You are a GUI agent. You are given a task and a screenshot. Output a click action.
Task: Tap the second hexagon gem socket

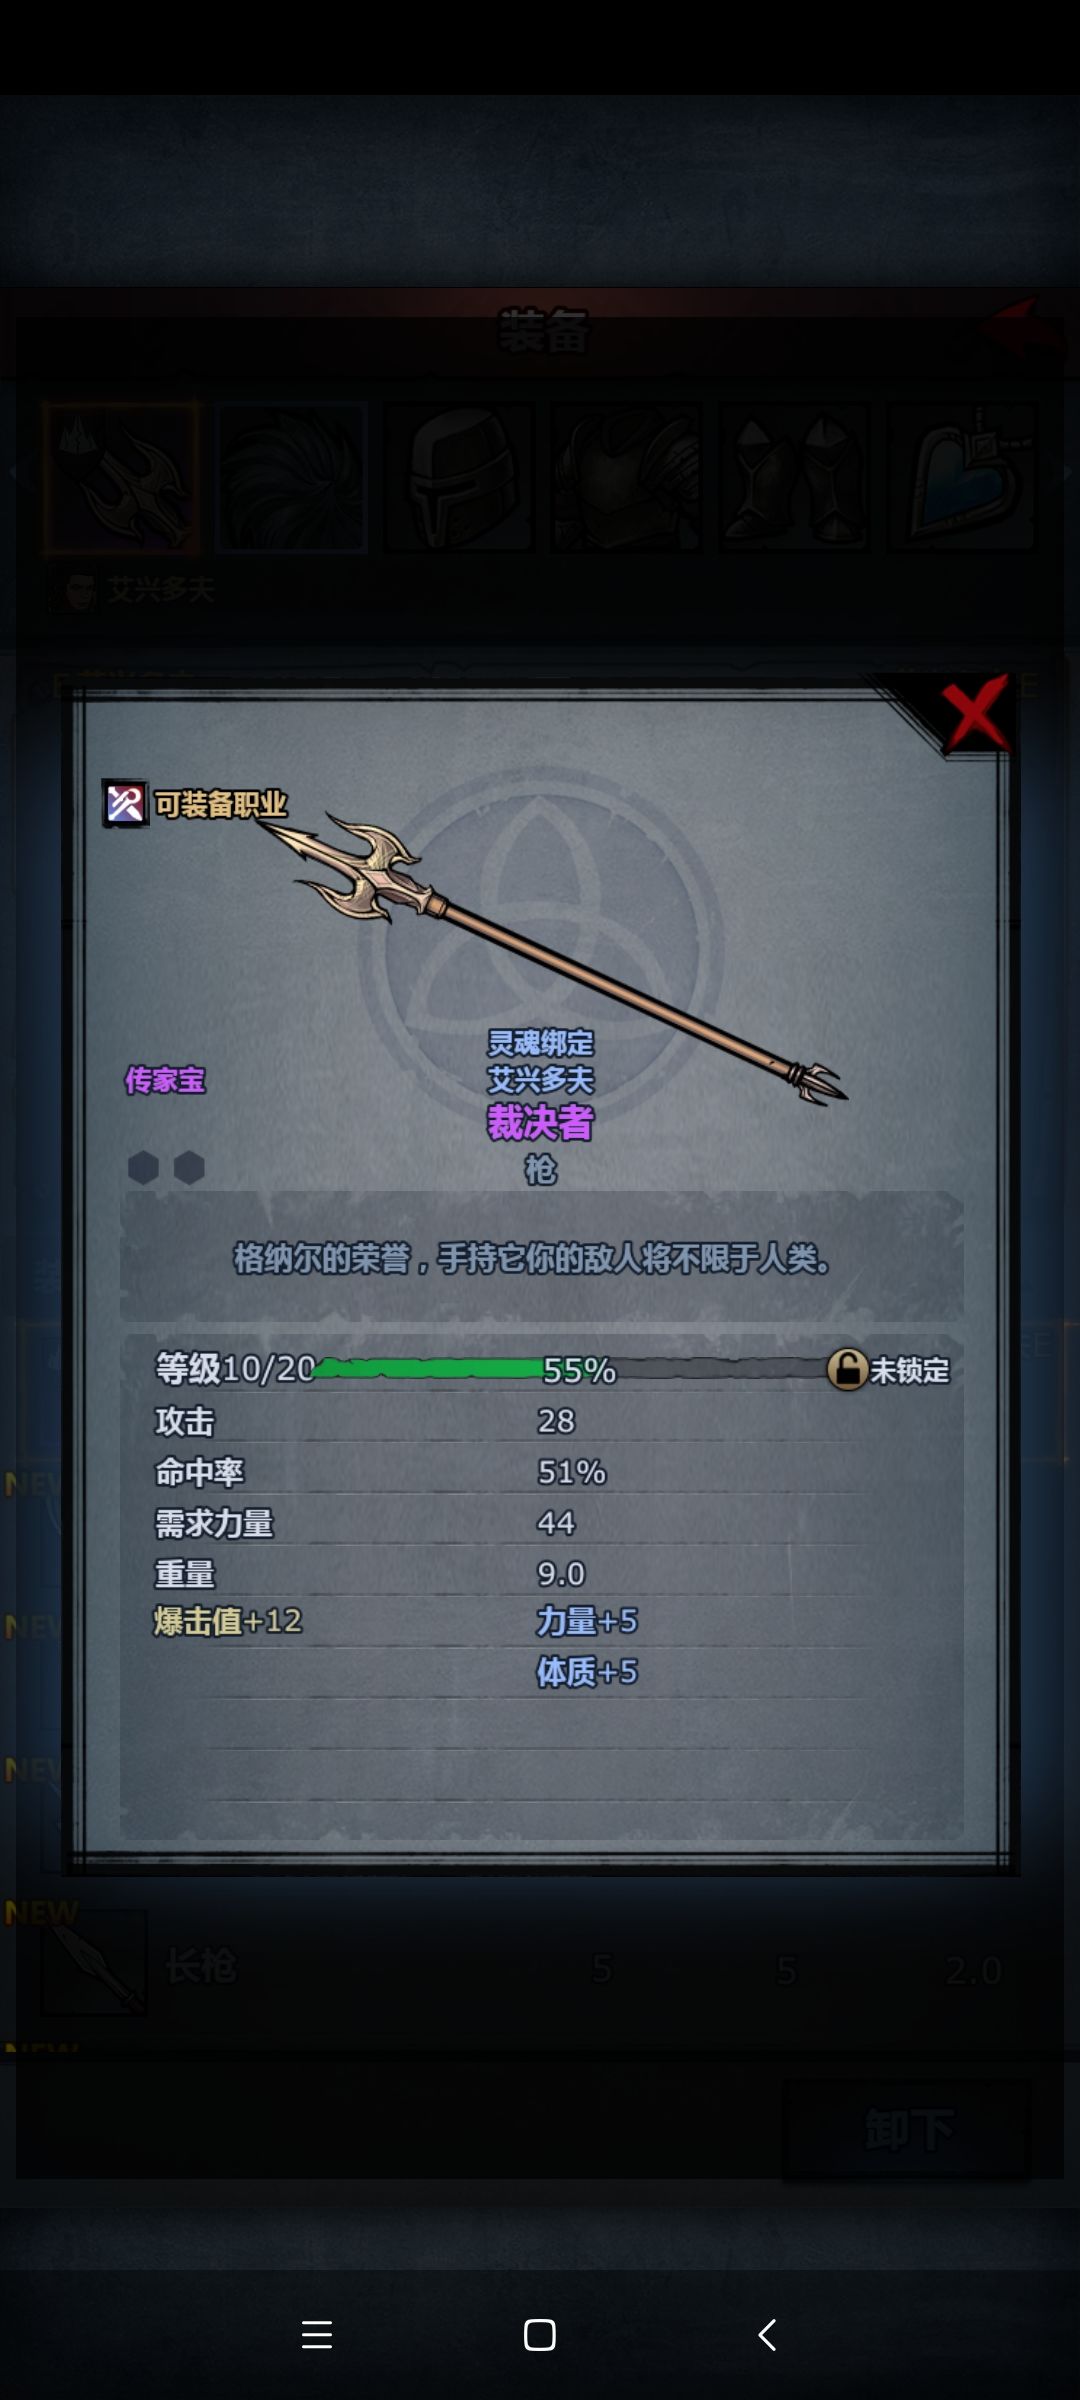(189, 1167)
